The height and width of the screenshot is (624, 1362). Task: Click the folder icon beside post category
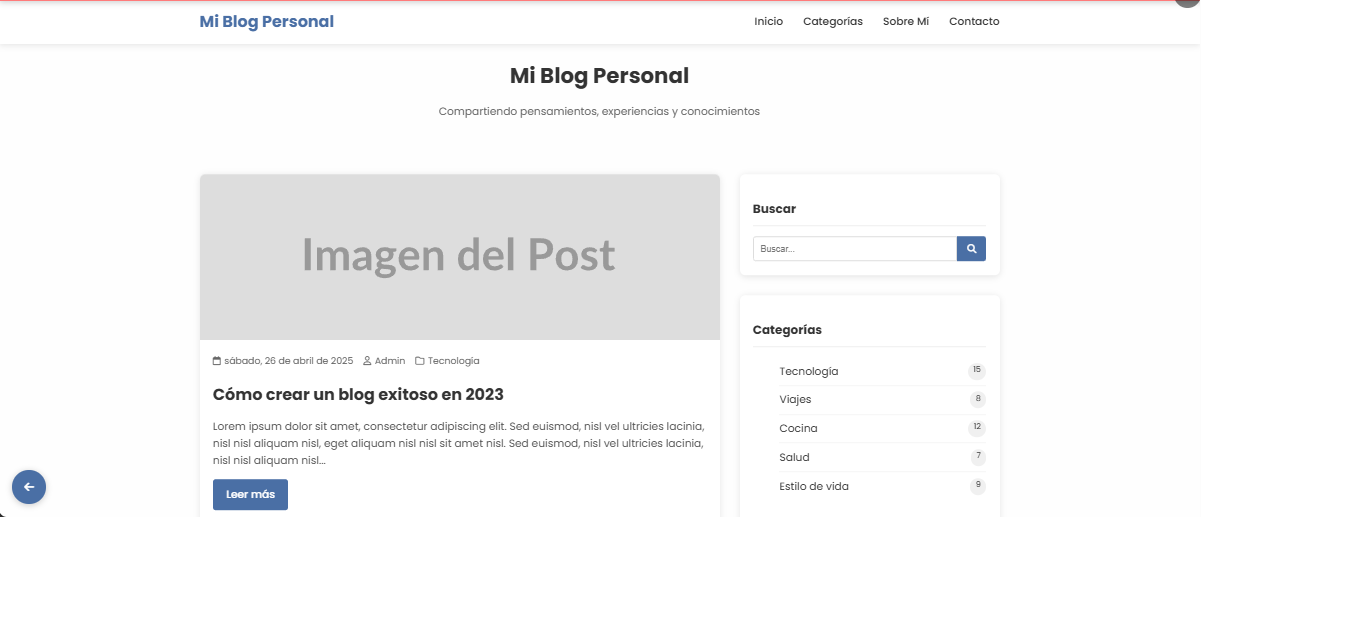(420, 361)
